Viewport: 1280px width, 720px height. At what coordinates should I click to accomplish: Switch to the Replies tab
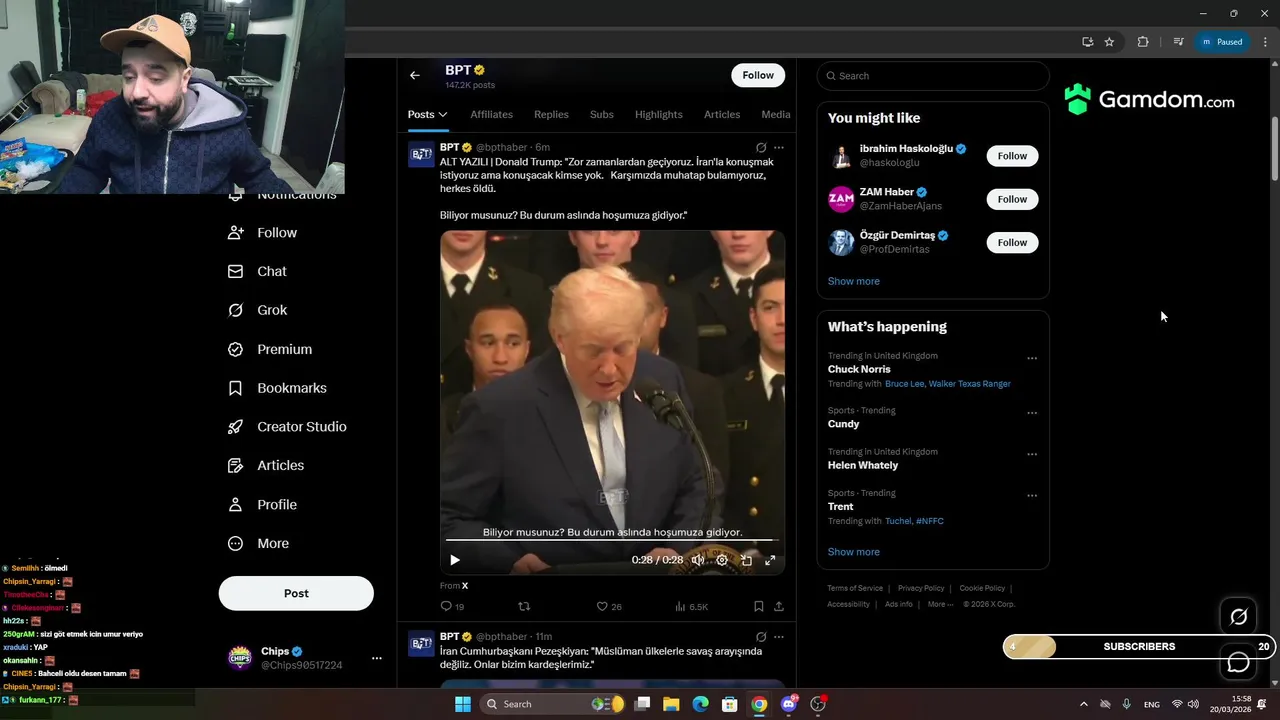[551, 114]
